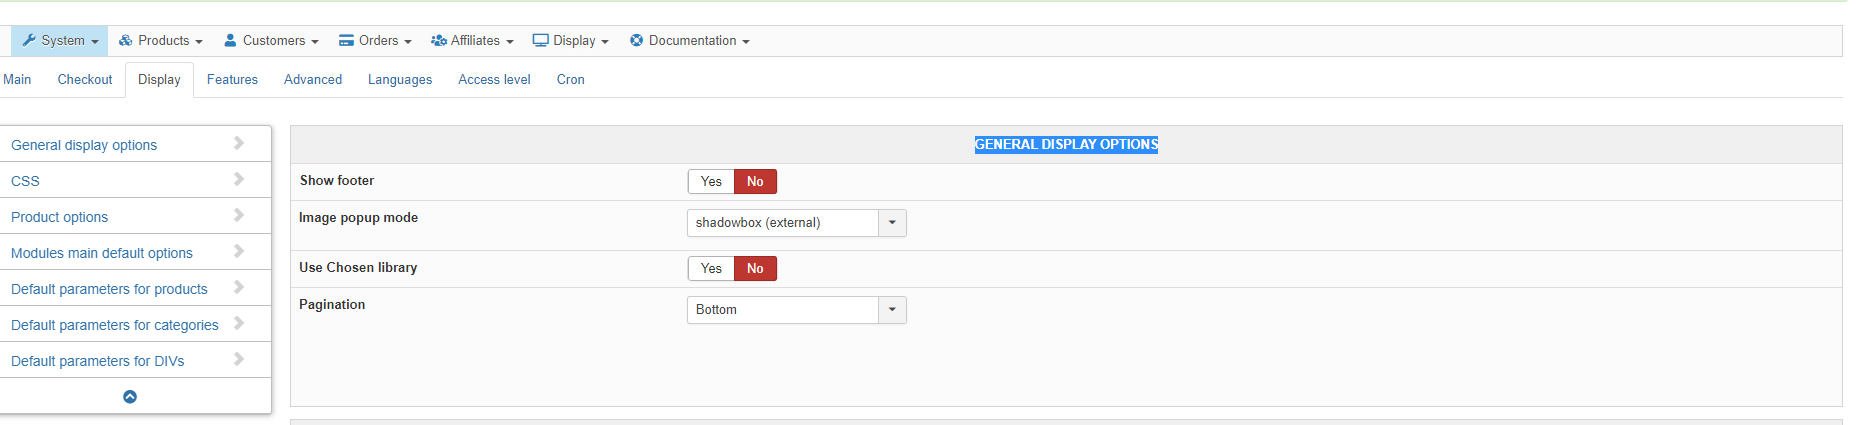
Task: Collapse sidebar with the up-arrow circle icon
Action: (x=130, y=397)
